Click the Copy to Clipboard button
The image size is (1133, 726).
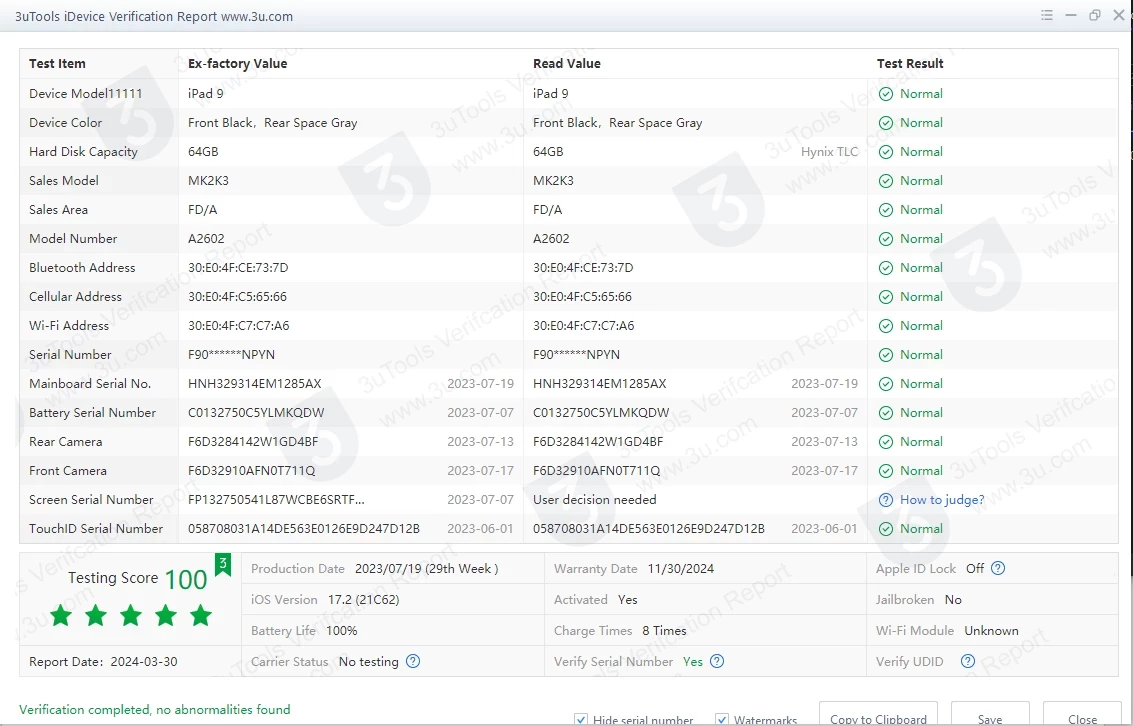click(x=878, y=714)
